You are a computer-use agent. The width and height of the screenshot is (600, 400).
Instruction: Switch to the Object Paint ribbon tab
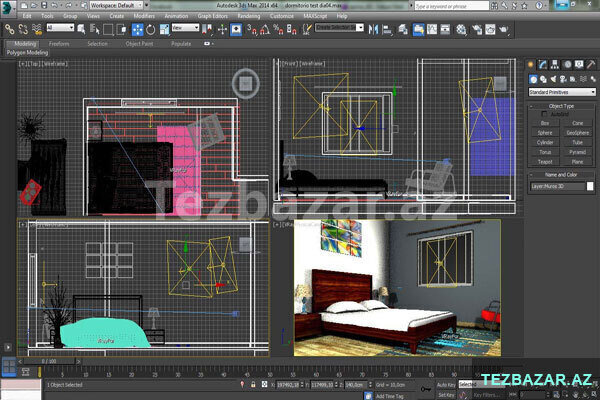139,44
